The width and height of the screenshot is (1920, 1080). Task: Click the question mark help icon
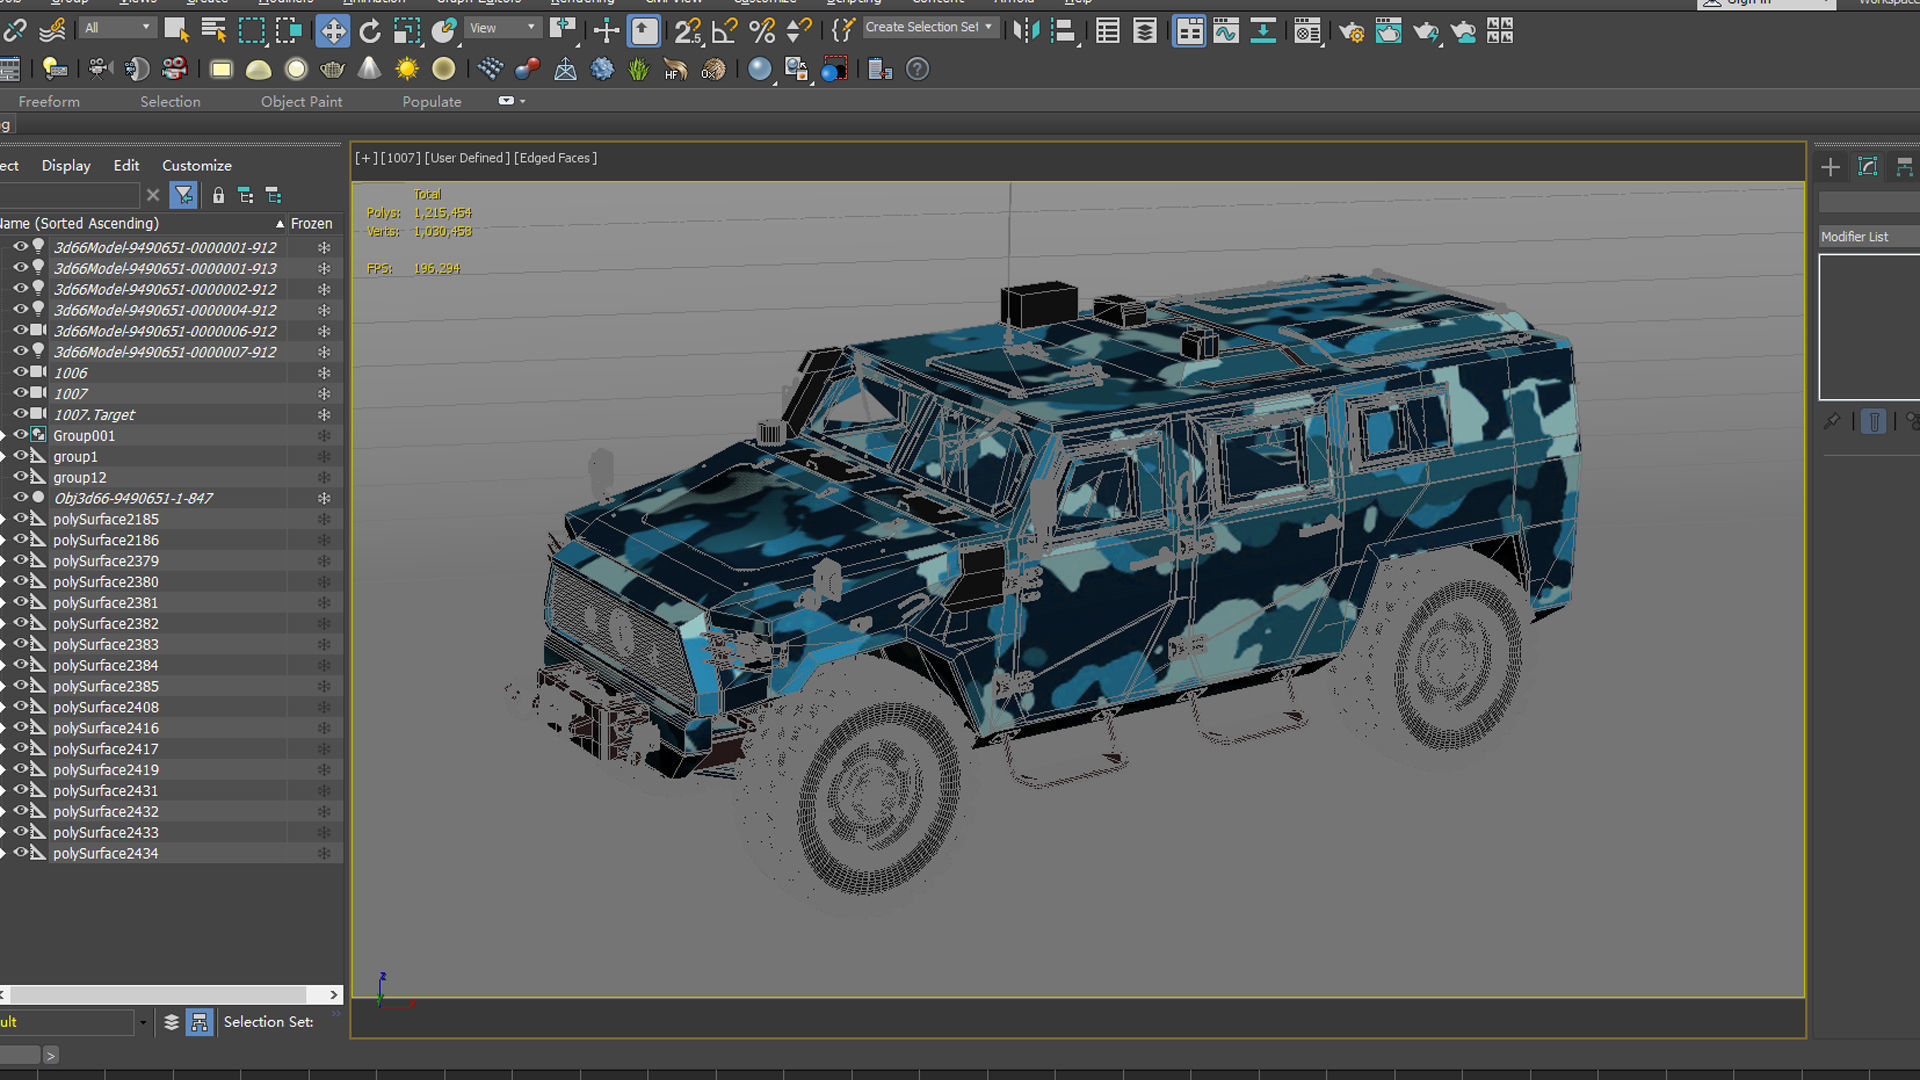tap(917, 69)
